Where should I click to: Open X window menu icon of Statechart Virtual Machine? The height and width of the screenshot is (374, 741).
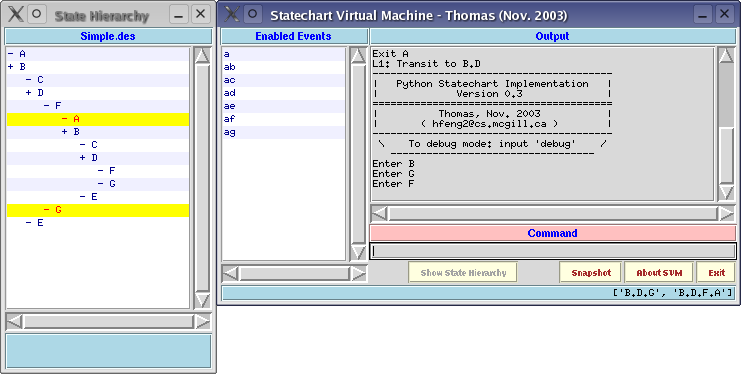232,14
